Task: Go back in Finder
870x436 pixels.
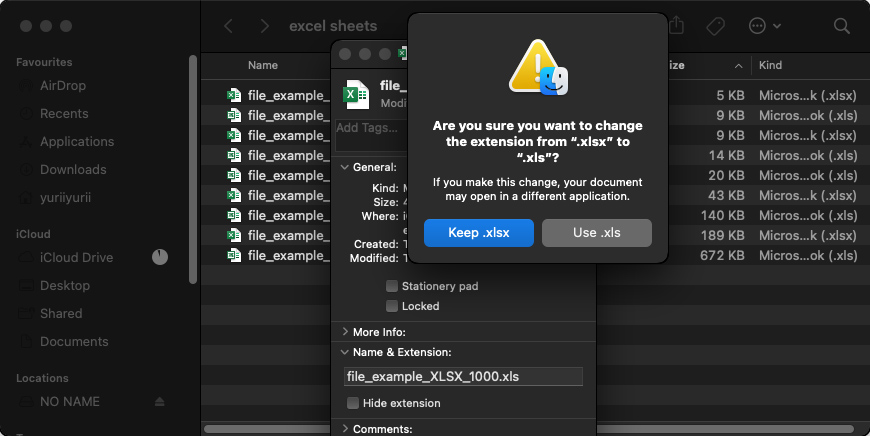Action: pos(228,26)
